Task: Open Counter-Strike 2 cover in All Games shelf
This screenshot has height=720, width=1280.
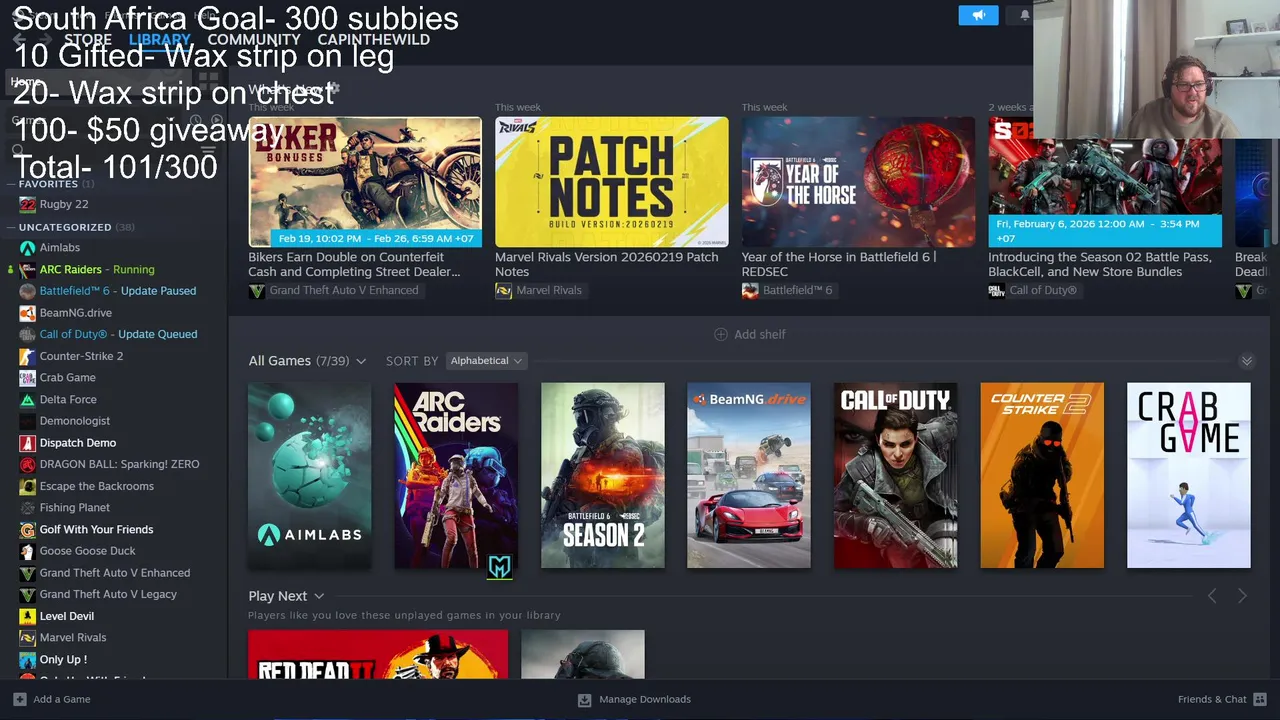Action: click(x=1042, y=475)
